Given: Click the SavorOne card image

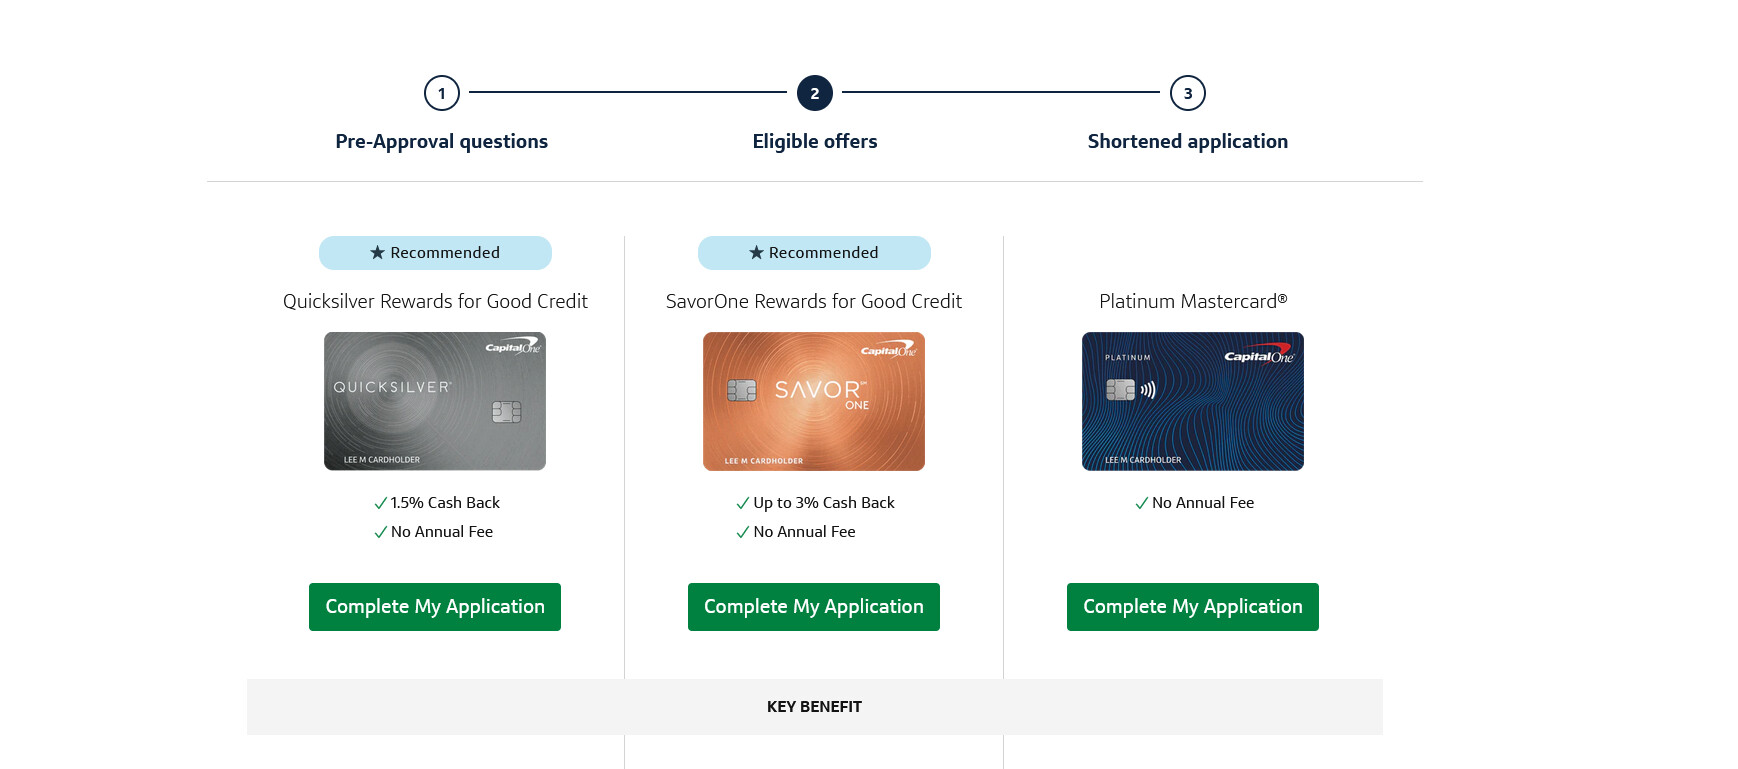Looking at the screenshot, I should tap(814, 401).
